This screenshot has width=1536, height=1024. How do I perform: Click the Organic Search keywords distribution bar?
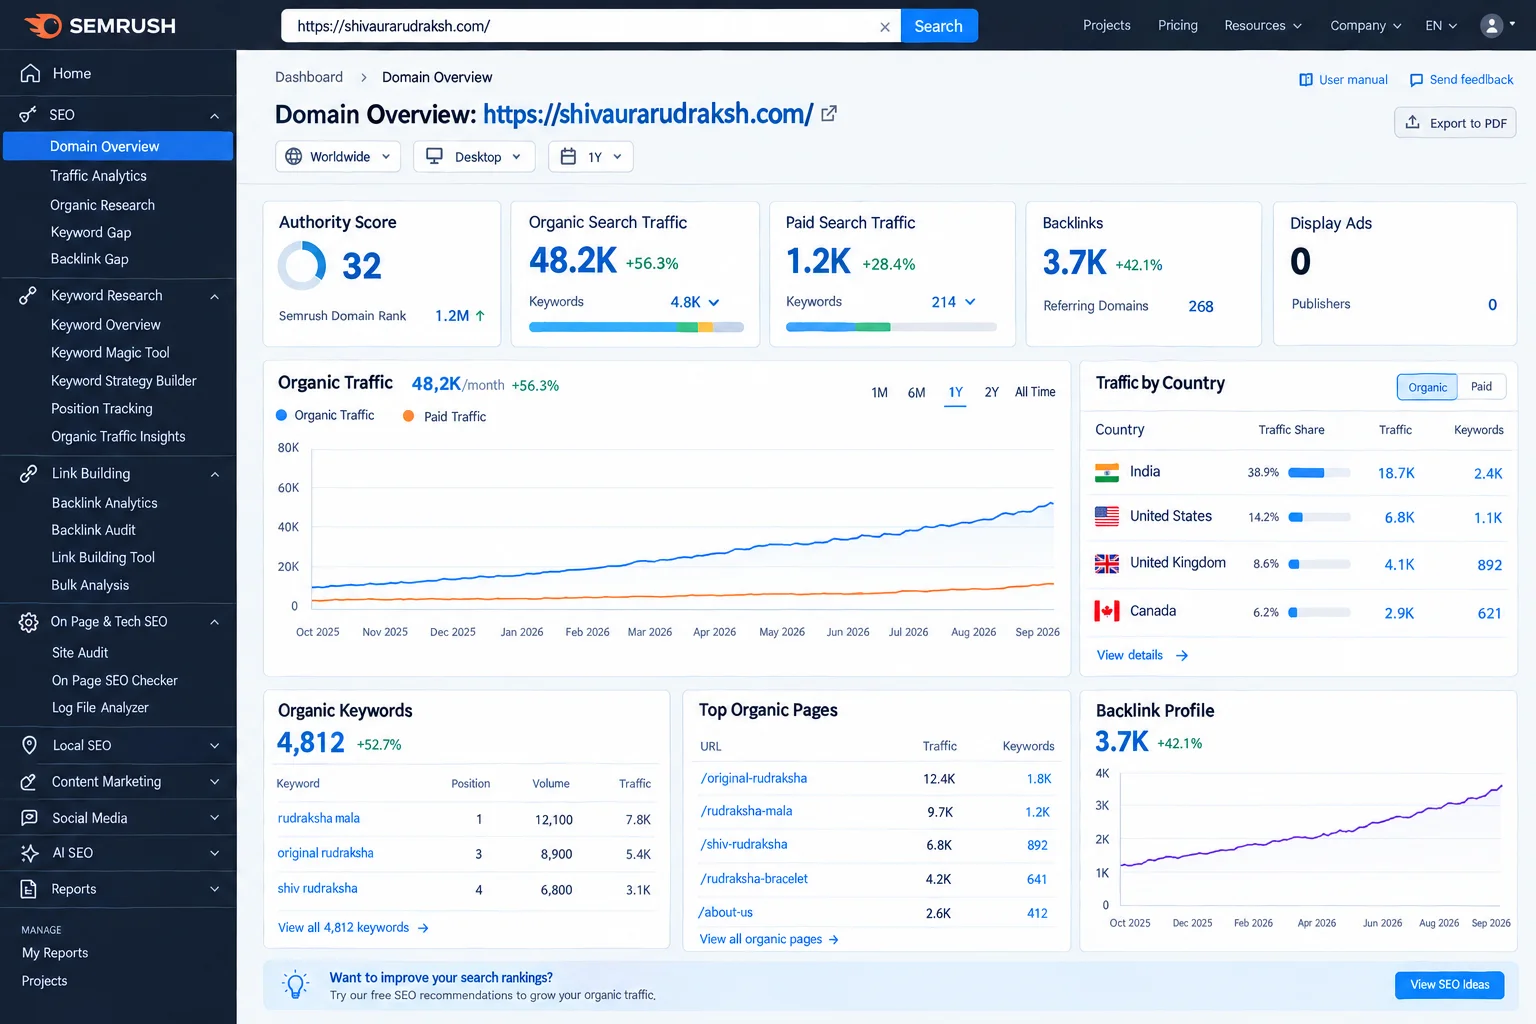[x=636, y=327]
